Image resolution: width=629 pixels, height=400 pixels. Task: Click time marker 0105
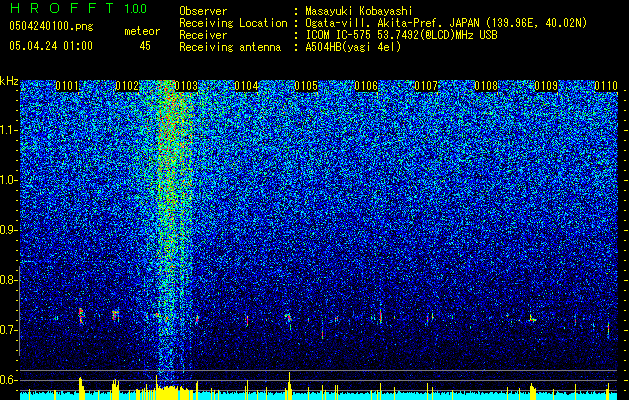(306, 86)
